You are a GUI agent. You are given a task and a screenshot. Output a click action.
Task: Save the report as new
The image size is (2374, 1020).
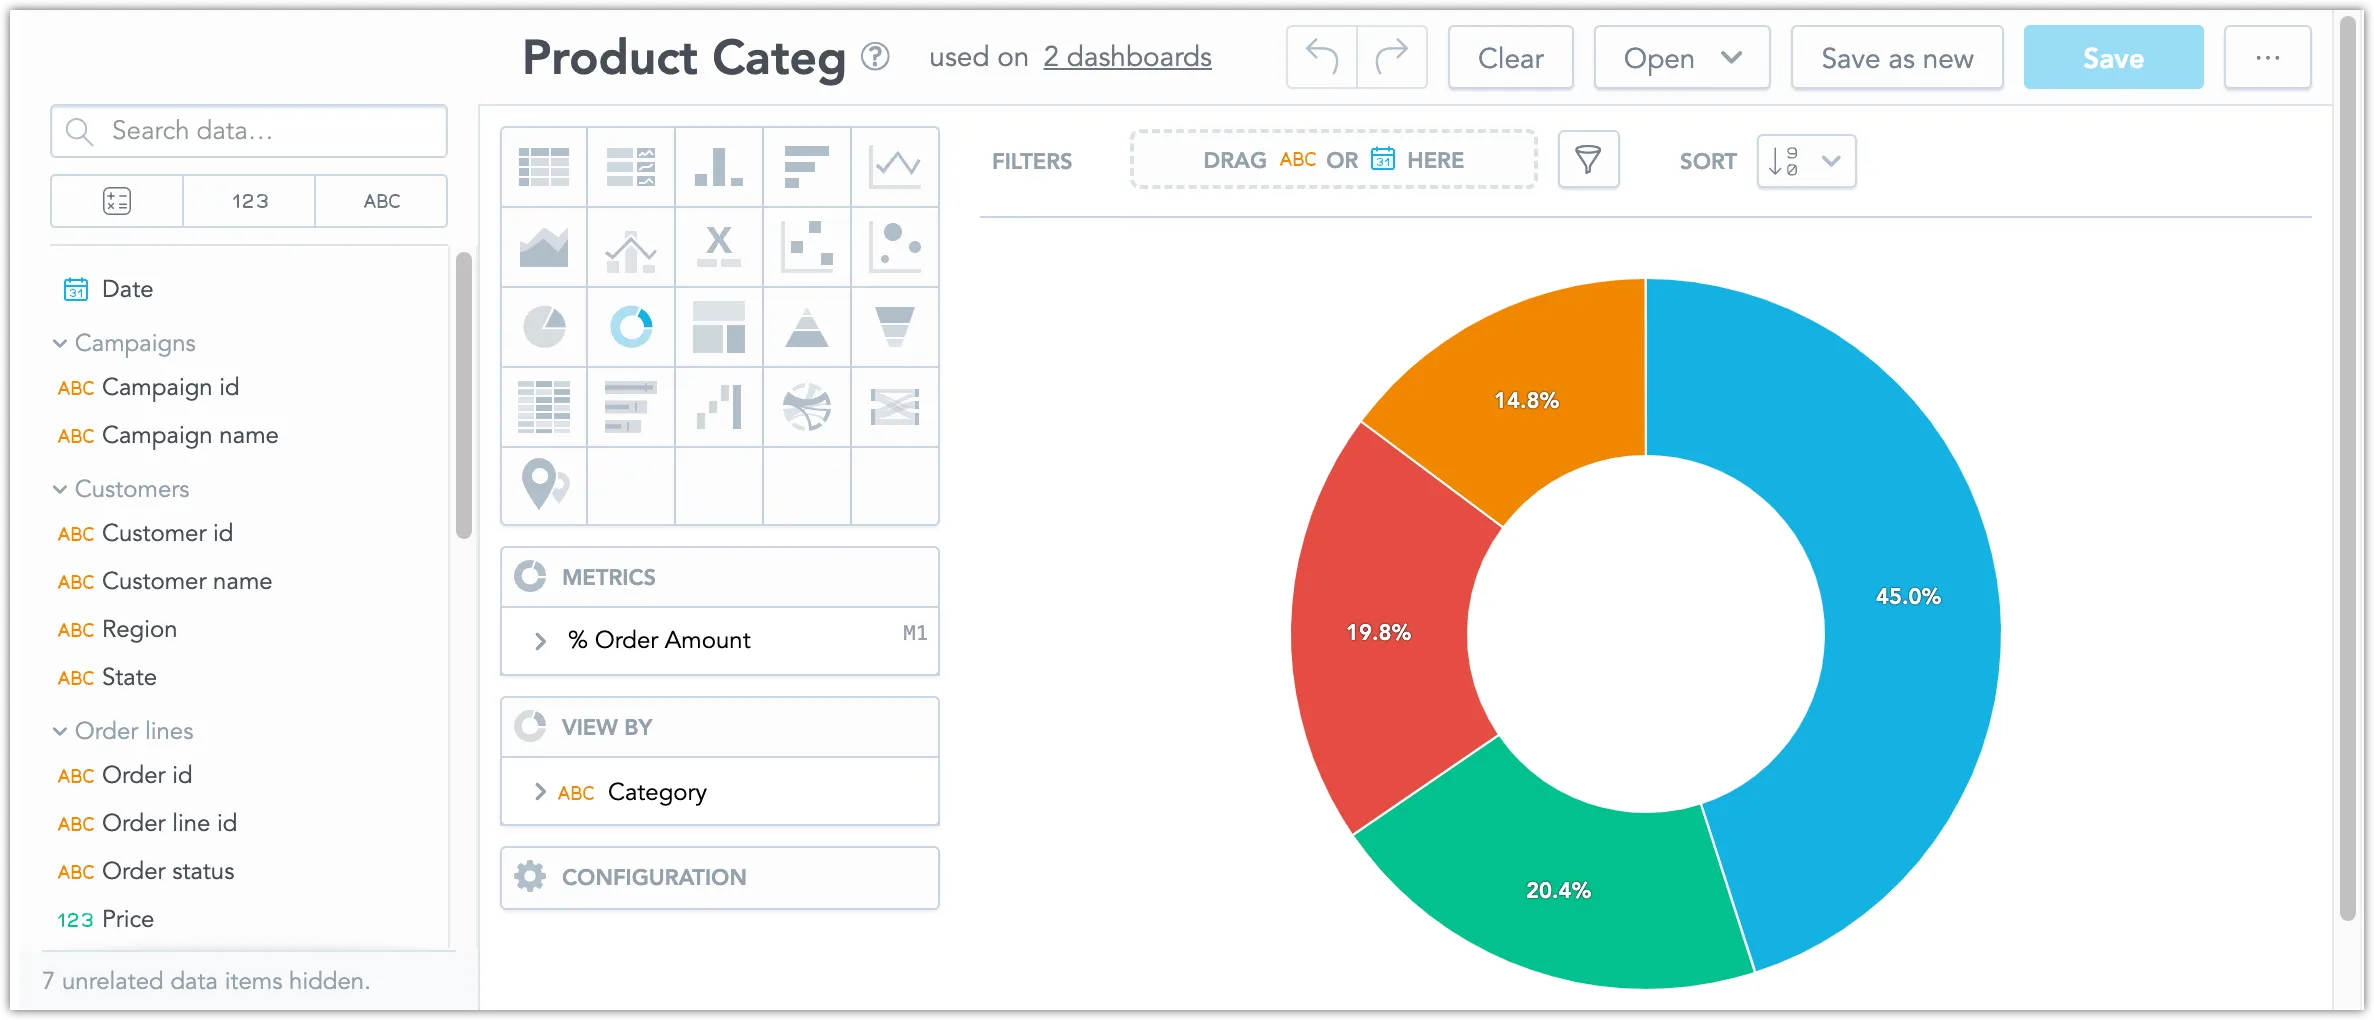point(1896,57)
